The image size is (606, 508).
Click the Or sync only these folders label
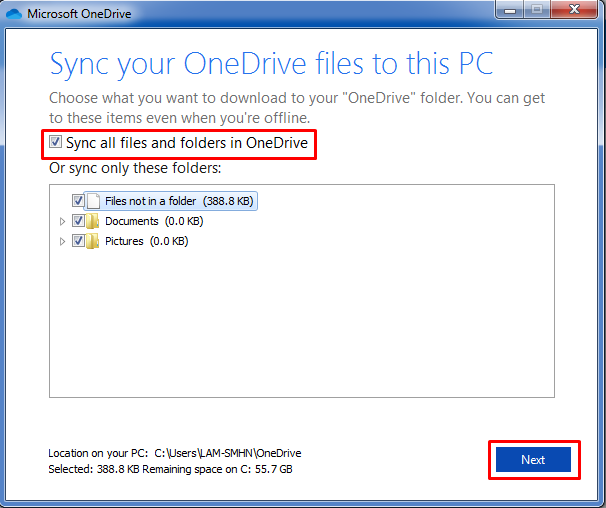[x=135, y=168]
